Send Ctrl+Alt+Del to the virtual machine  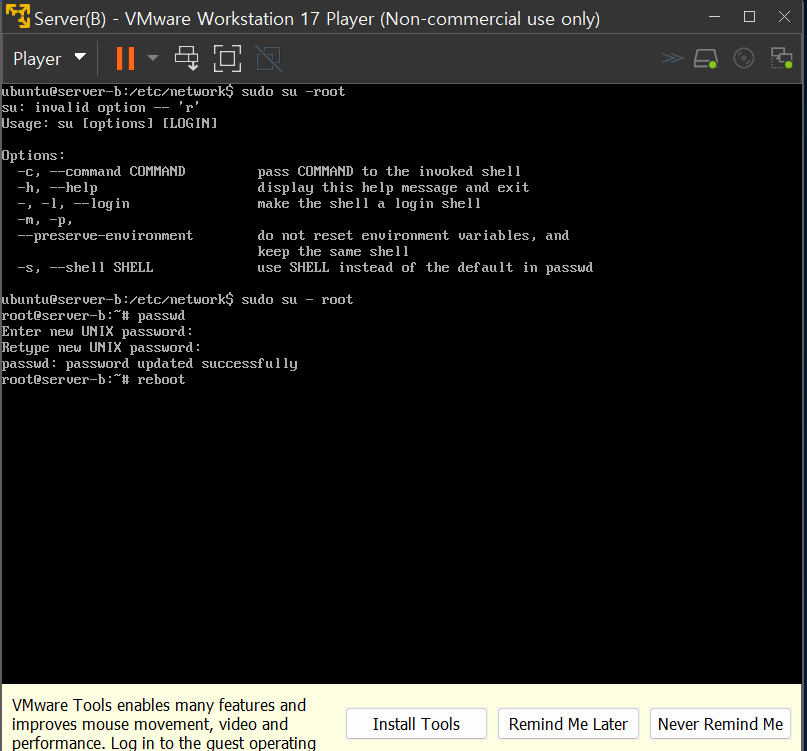186,58
